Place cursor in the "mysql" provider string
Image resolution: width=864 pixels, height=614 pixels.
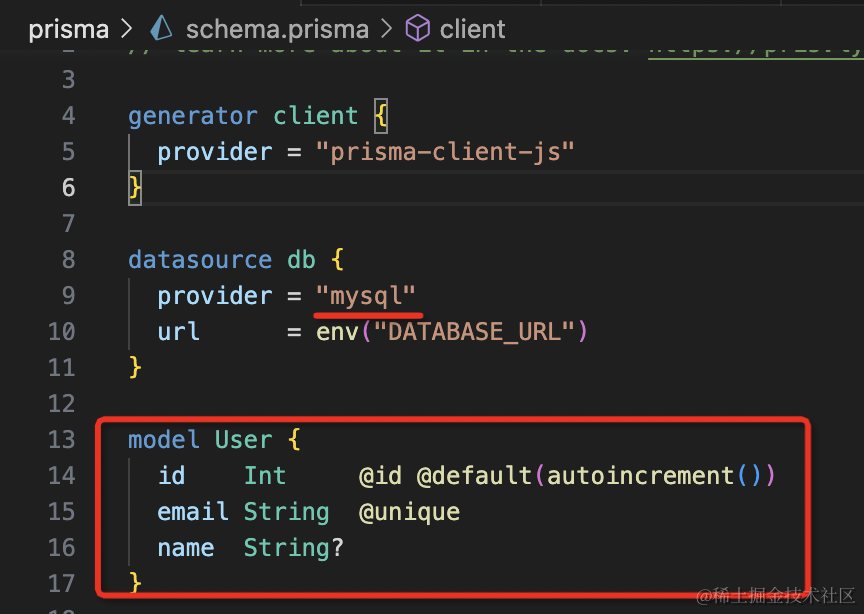pos(365,296)
